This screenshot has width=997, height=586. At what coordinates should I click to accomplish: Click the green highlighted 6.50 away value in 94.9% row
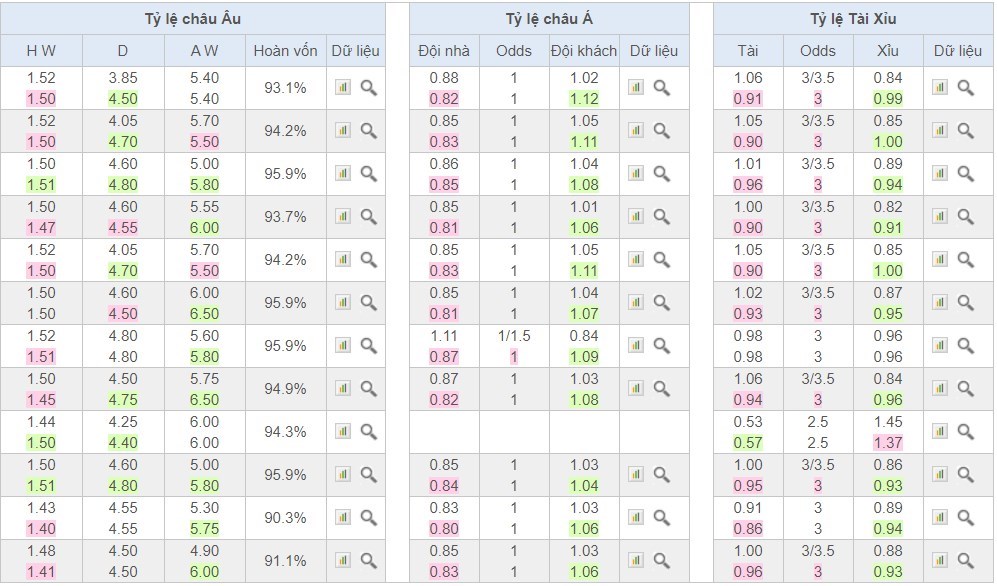[x=204, y=400]
